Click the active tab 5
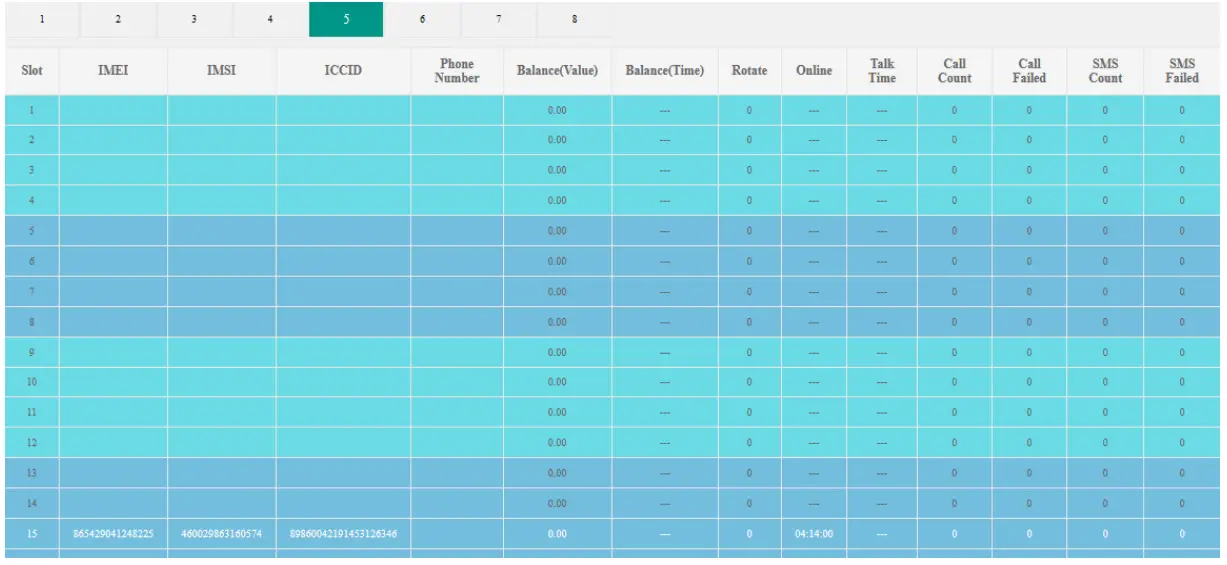Viewport: 1227px width, 565px height. click(346, 19)
